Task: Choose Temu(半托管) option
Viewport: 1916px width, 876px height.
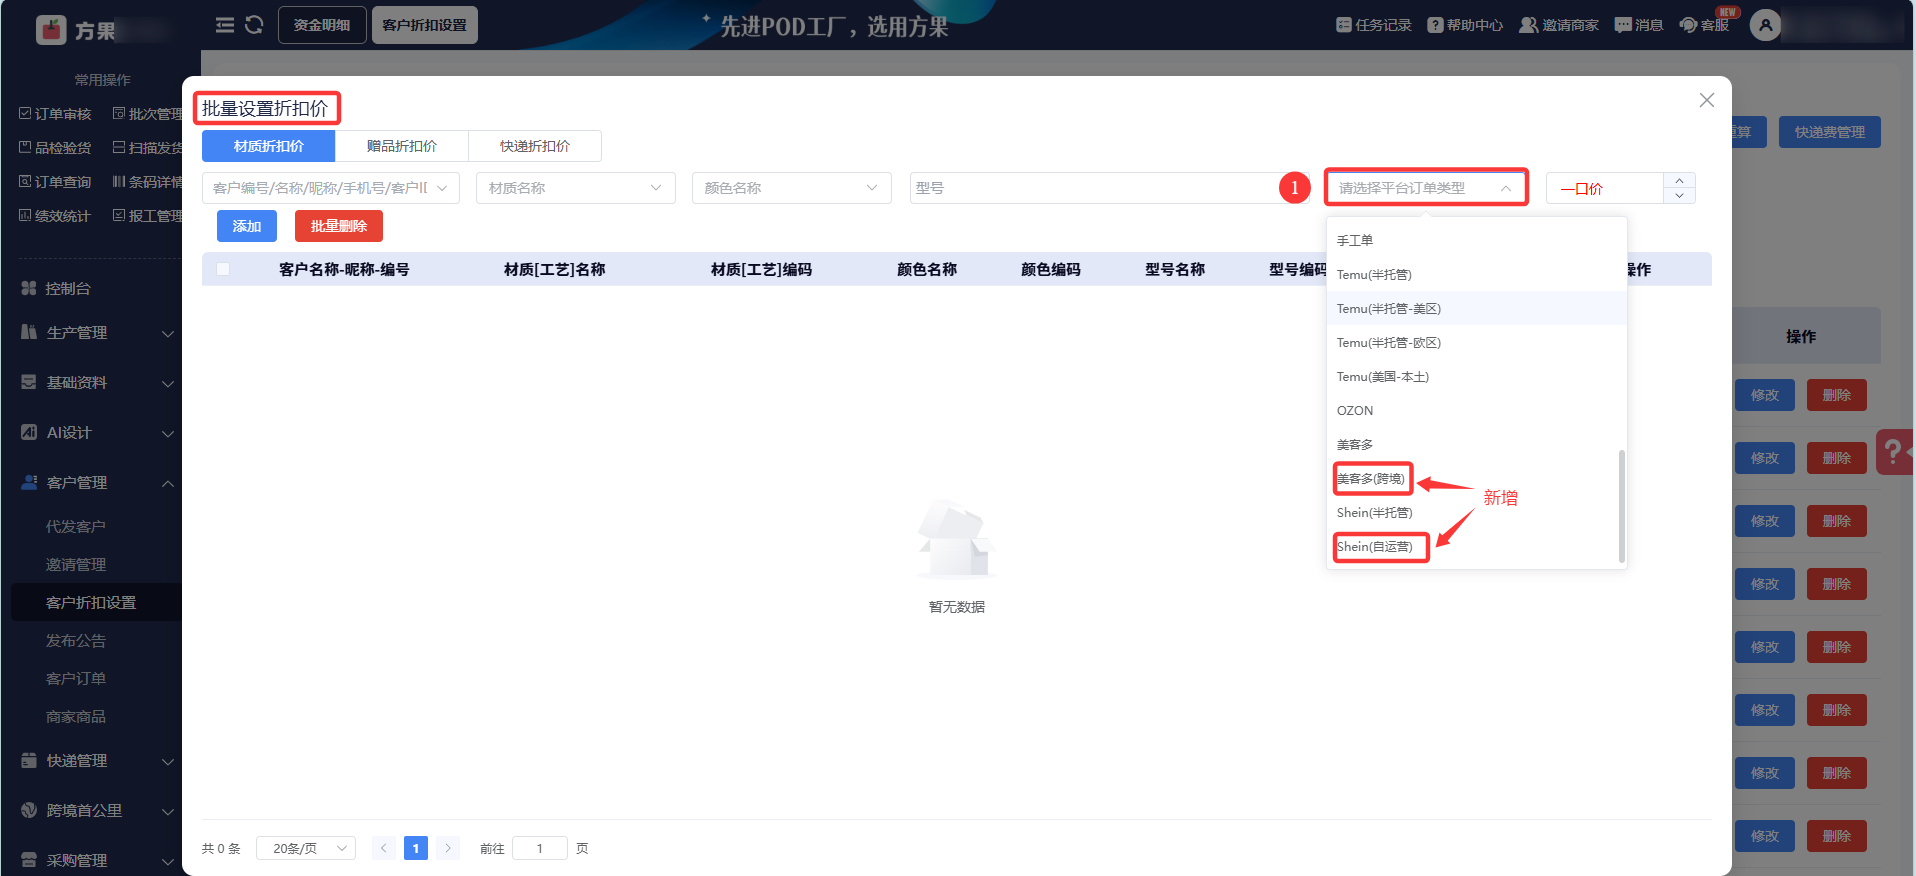Action: [1477, 274]
